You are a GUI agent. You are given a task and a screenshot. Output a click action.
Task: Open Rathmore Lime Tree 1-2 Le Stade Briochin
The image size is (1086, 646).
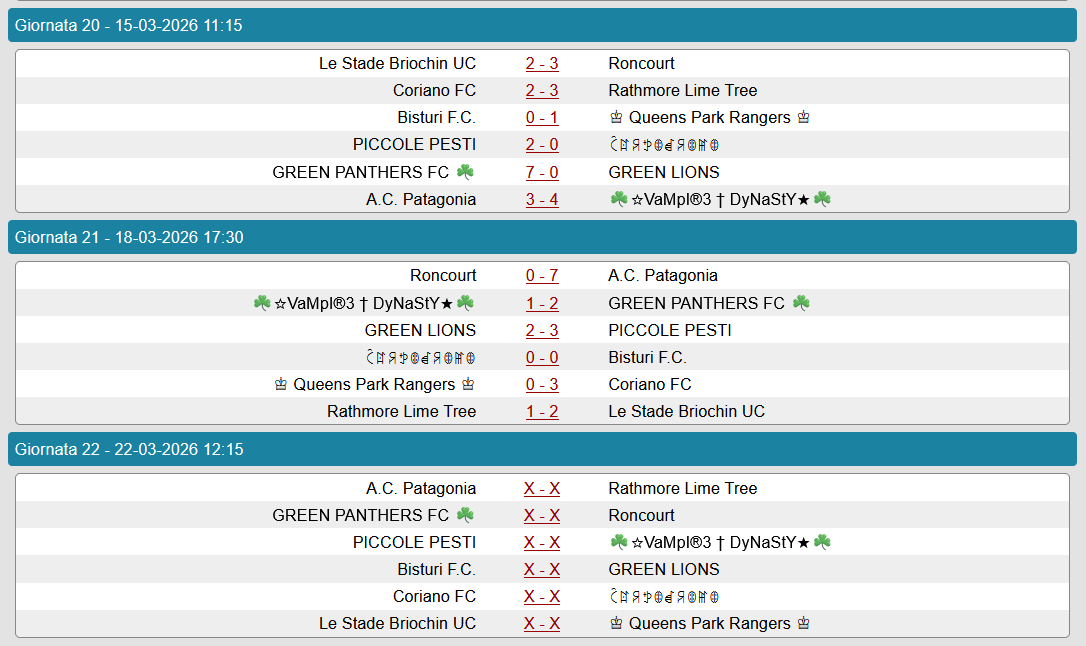pyautogui.click(x=542, y=411)
